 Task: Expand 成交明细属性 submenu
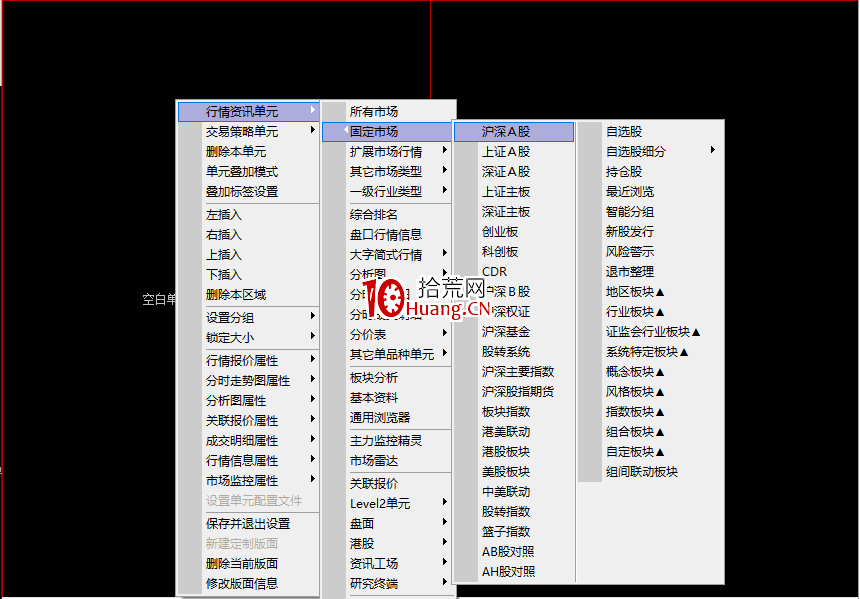(248, 440)
